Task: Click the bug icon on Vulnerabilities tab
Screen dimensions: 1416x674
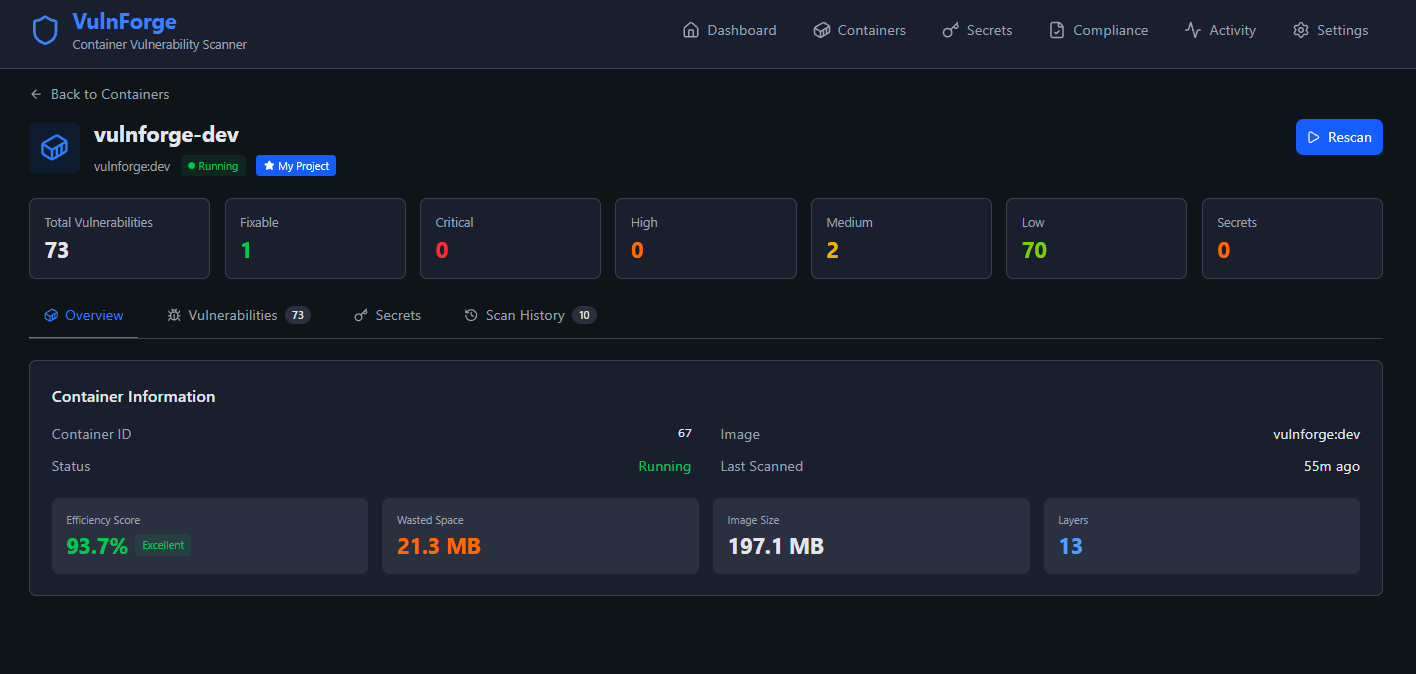Action: pos(174,315)
